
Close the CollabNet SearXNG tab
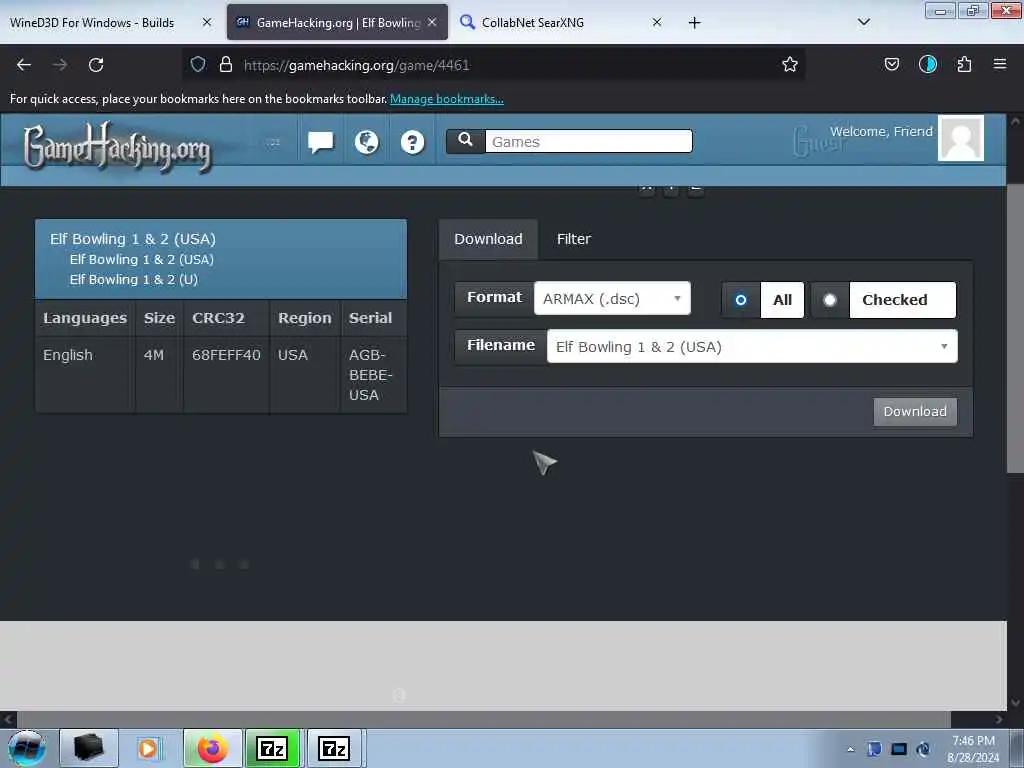(657, 22)
